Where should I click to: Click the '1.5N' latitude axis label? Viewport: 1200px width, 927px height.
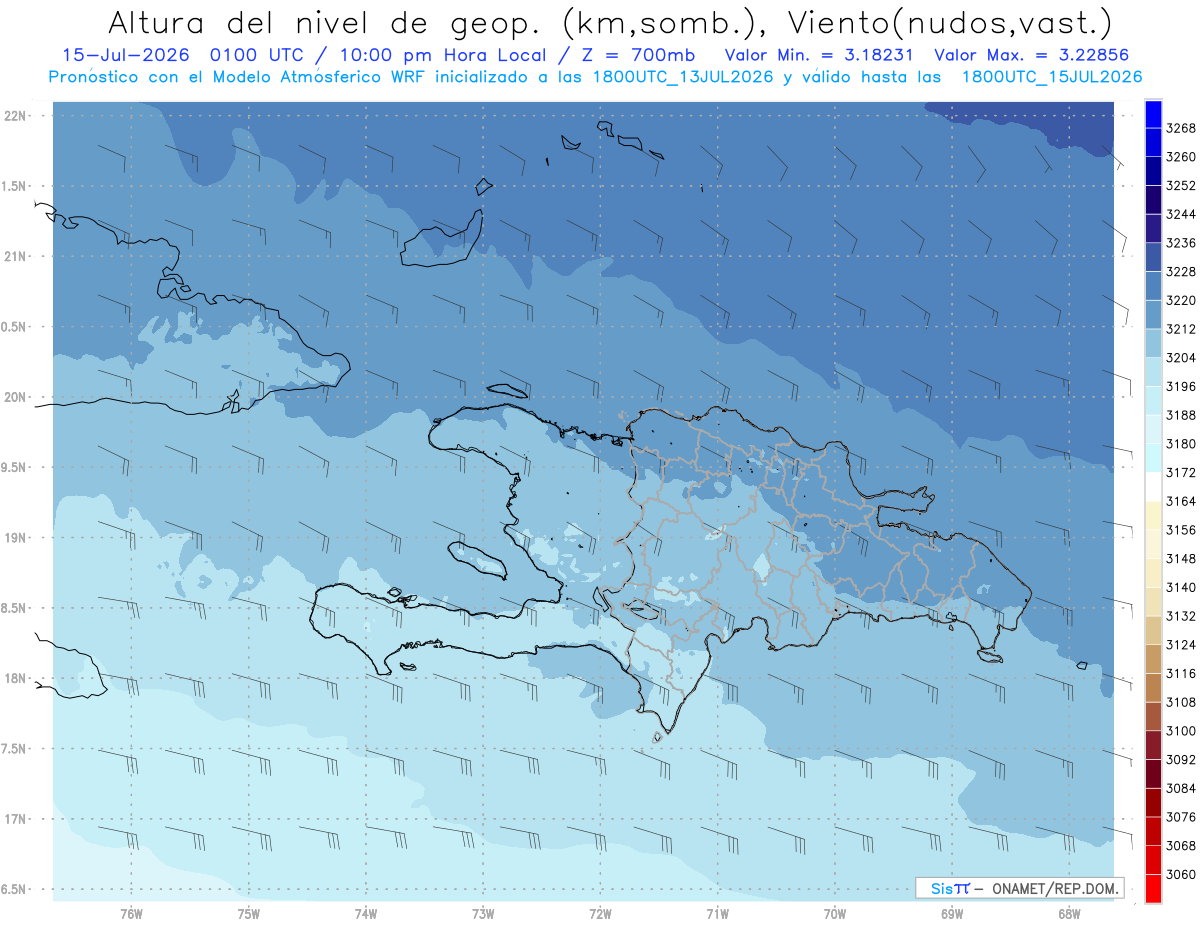pyautogui.click(x=15, y=186)
